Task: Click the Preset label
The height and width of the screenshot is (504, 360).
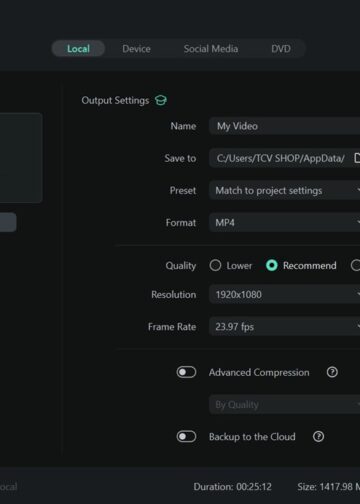Action: point(183,191)
